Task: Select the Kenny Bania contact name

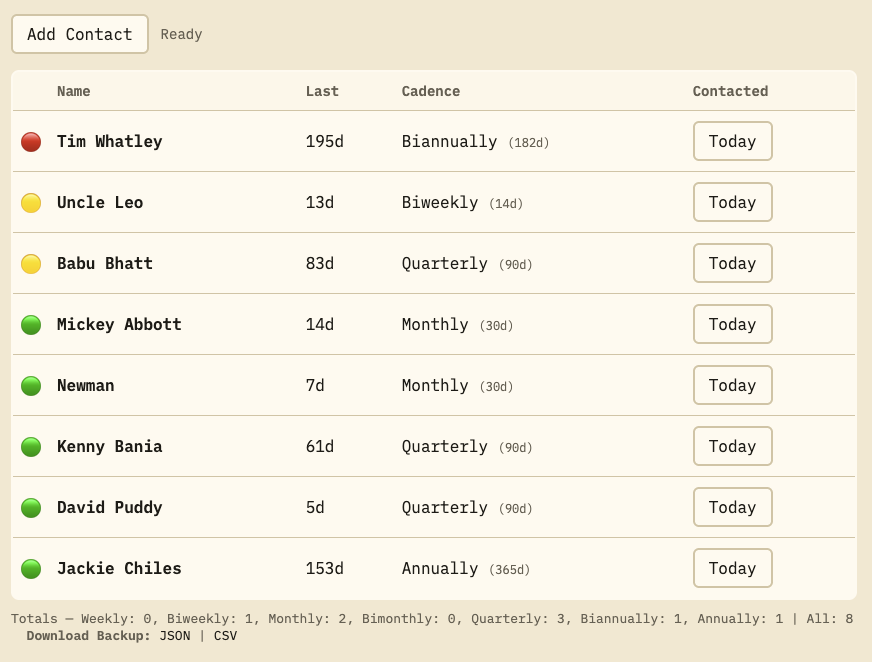Action: tap(109, 447)
